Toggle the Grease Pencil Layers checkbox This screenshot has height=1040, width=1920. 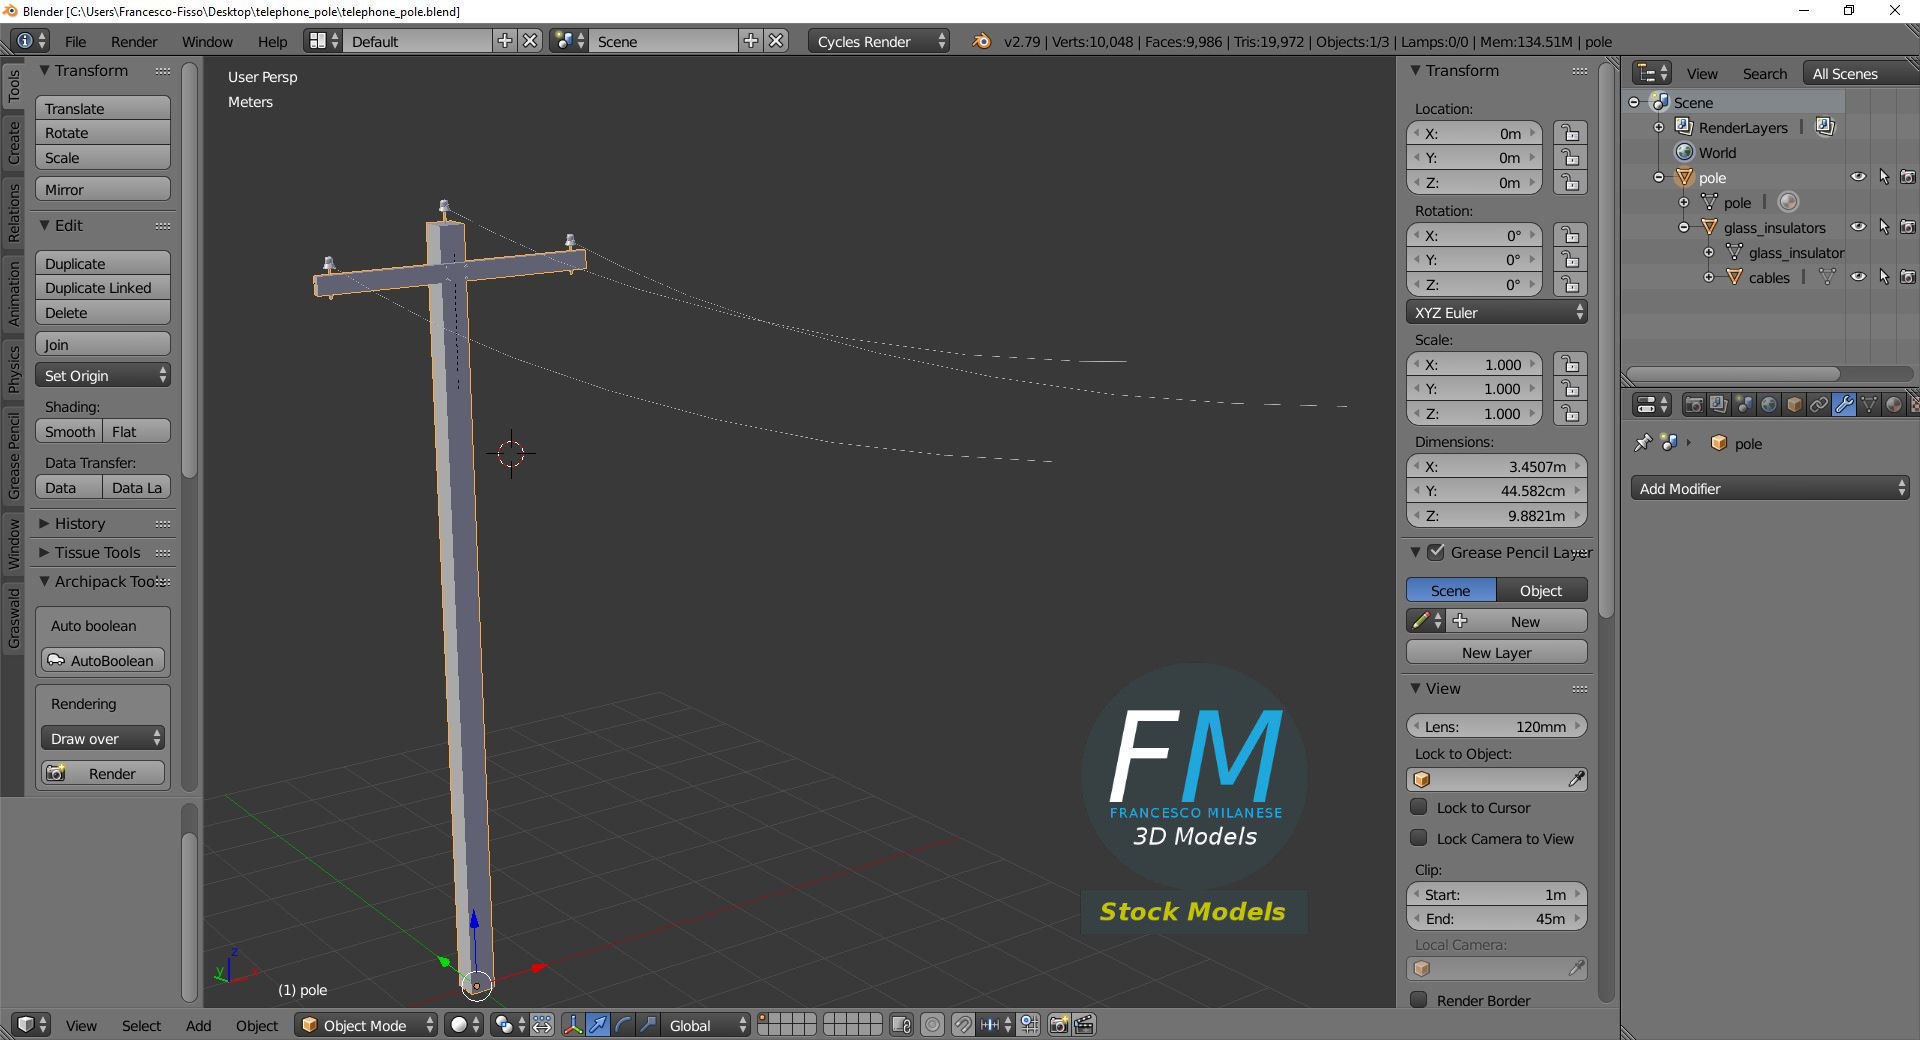click(1436, 552)
